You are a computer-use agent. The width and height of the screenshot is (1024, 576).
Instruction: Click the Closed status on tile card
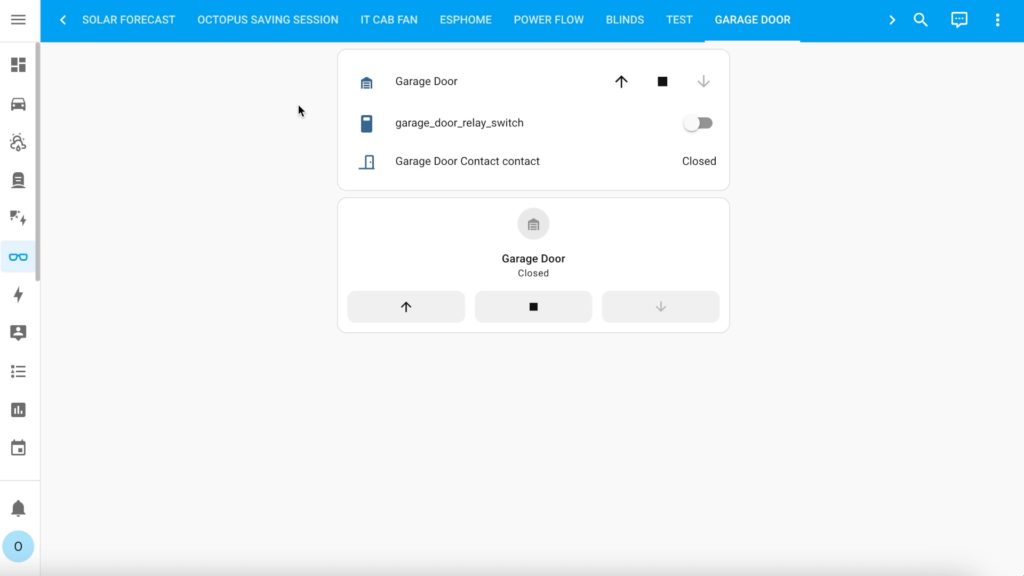pyautogui.click(x=534, y=274)
